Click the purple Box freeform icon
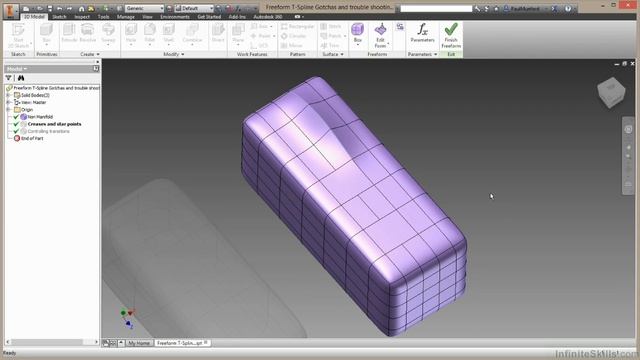The width and height of the screenshot is (640, 360). coord(358,29)
